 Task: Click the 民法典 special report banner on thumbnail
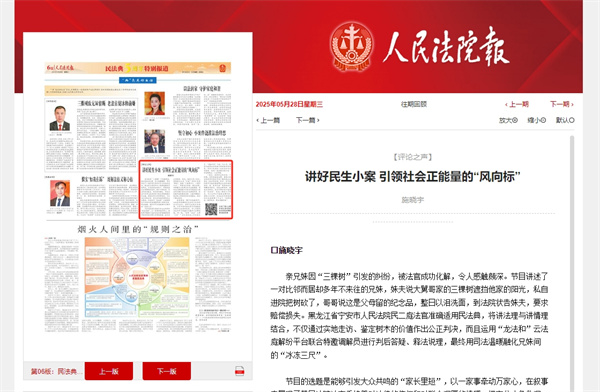[x=138, y=68]
